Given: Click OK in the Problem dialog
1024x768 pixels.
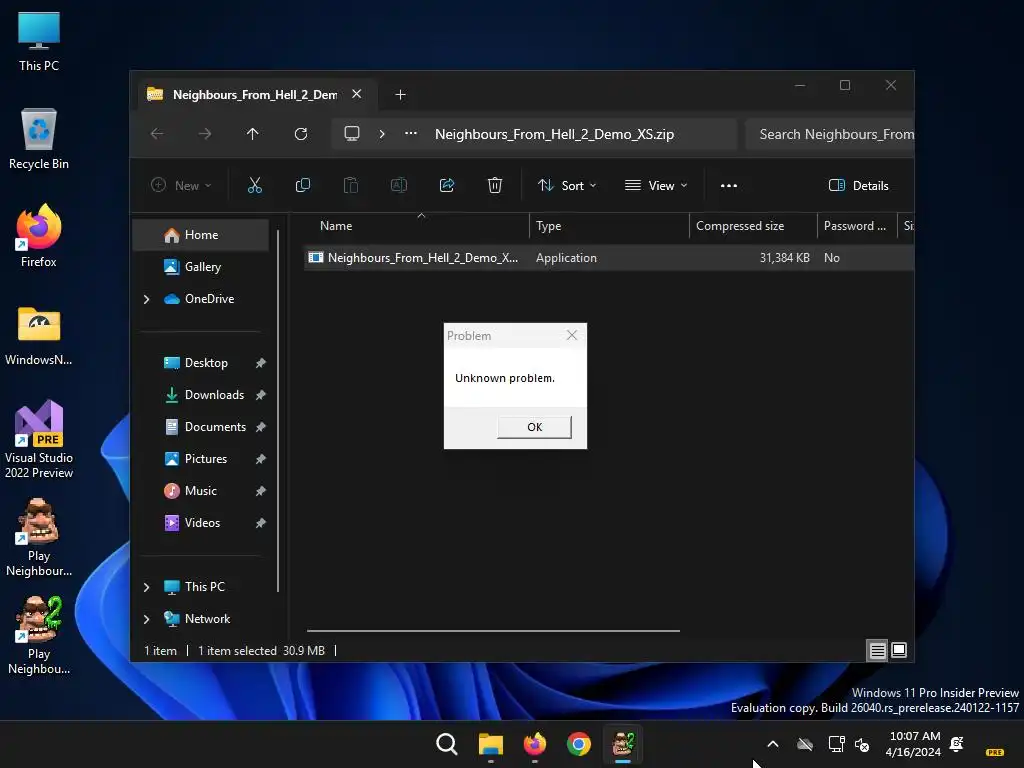Looking at the screenshot, I should pyautogui.click(x=534, y=427).
